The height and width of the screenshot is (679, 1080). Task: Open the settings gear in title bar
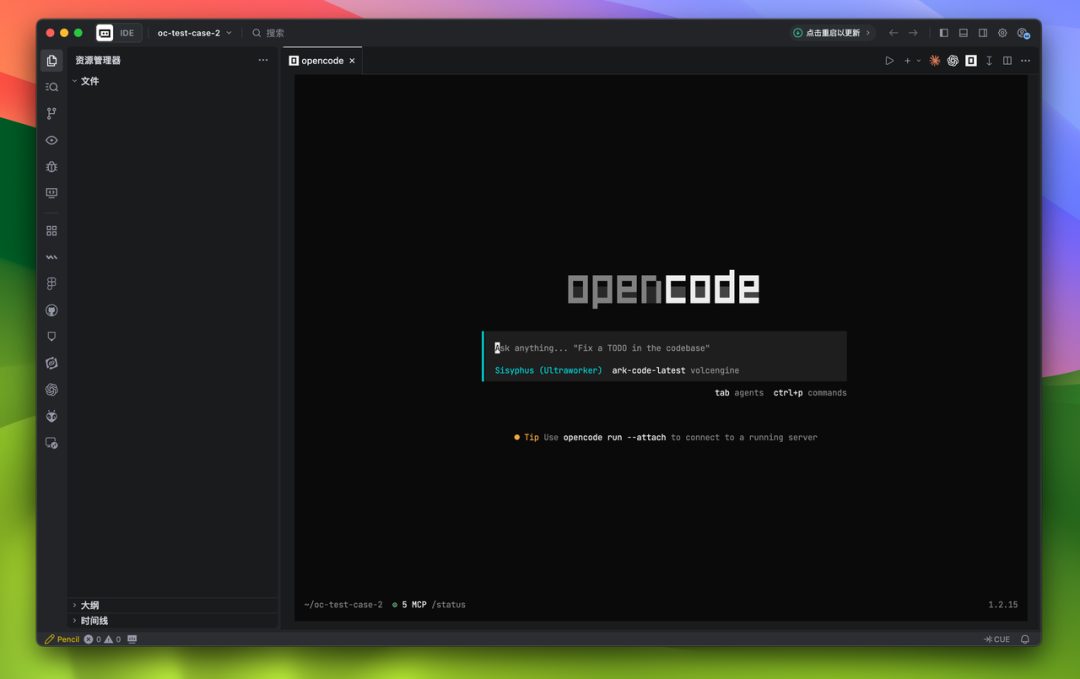coord(1002,33)
